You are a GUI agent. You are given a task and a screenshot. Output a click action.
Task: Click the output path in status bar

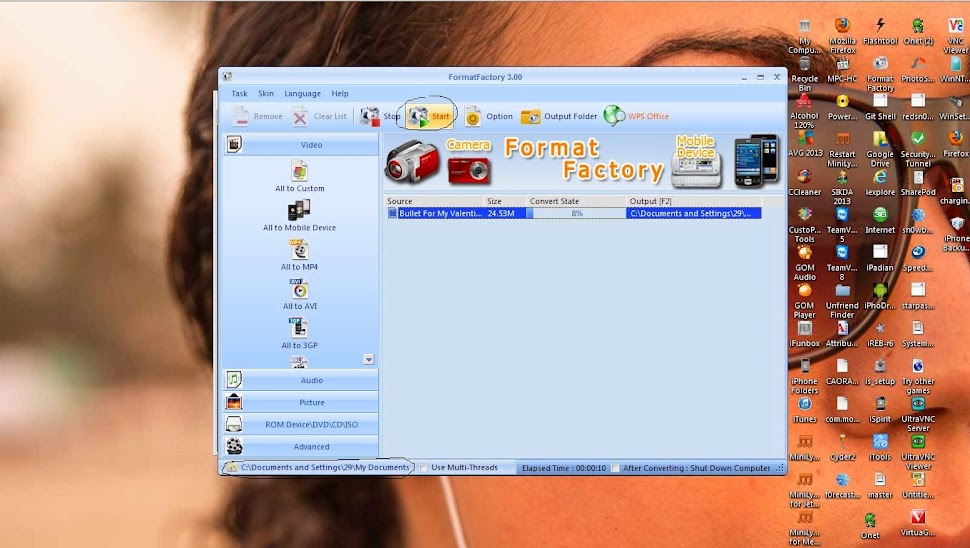(x=325, y=468)
